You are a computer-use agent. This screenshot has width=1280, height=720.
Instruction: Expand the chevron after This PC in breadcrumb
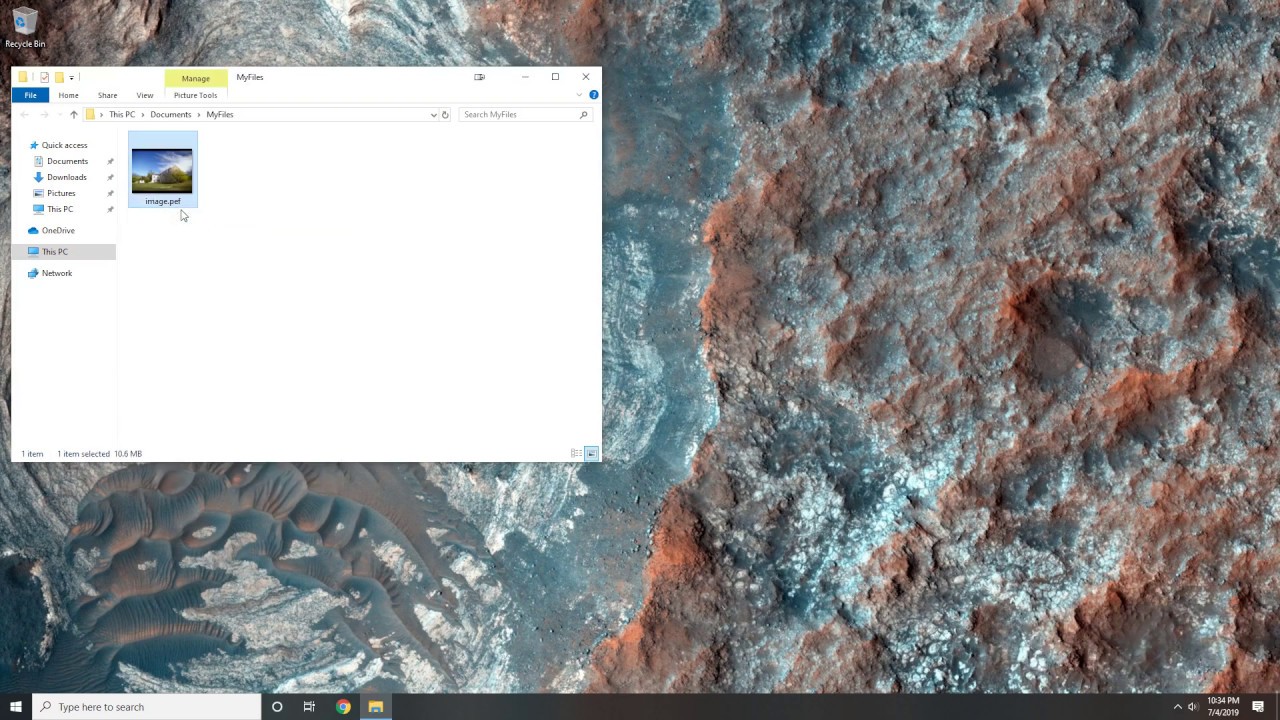coord(143,115)
